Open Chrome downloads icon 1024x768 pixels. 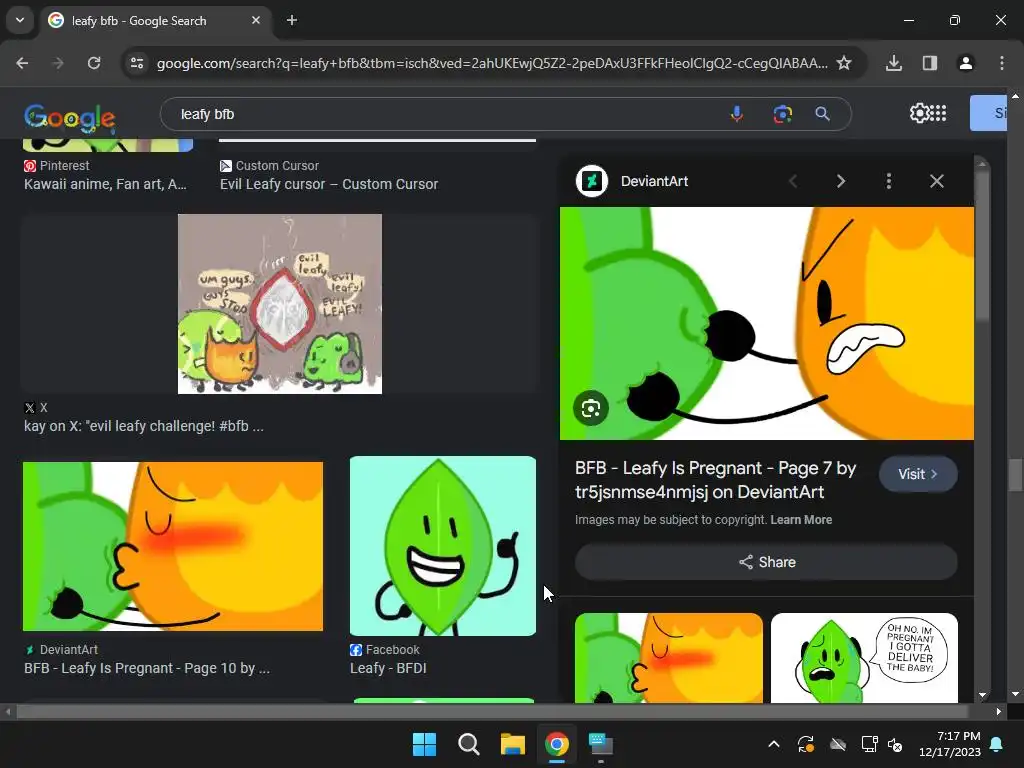(894, 63)
